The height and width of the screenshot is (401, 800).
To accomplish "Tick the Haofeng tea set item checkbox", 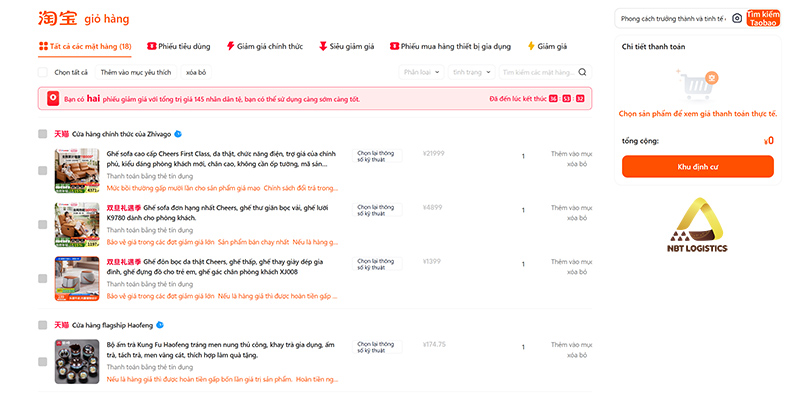I will pyautogui.click(x=43, y=362).
